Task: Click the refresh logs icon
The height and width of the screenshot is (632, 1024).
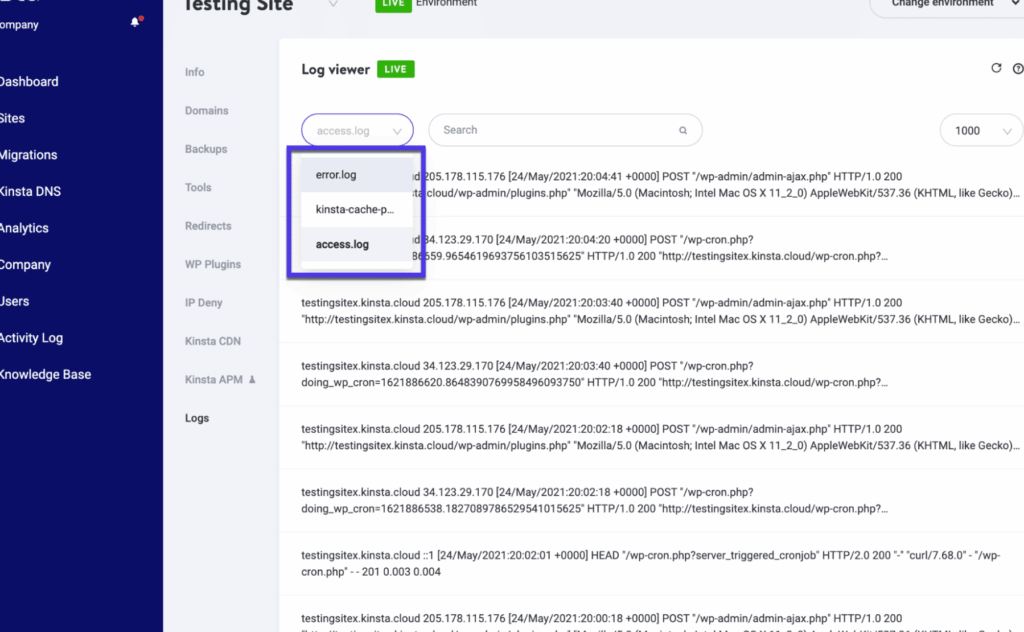Action: click(995, 69)
